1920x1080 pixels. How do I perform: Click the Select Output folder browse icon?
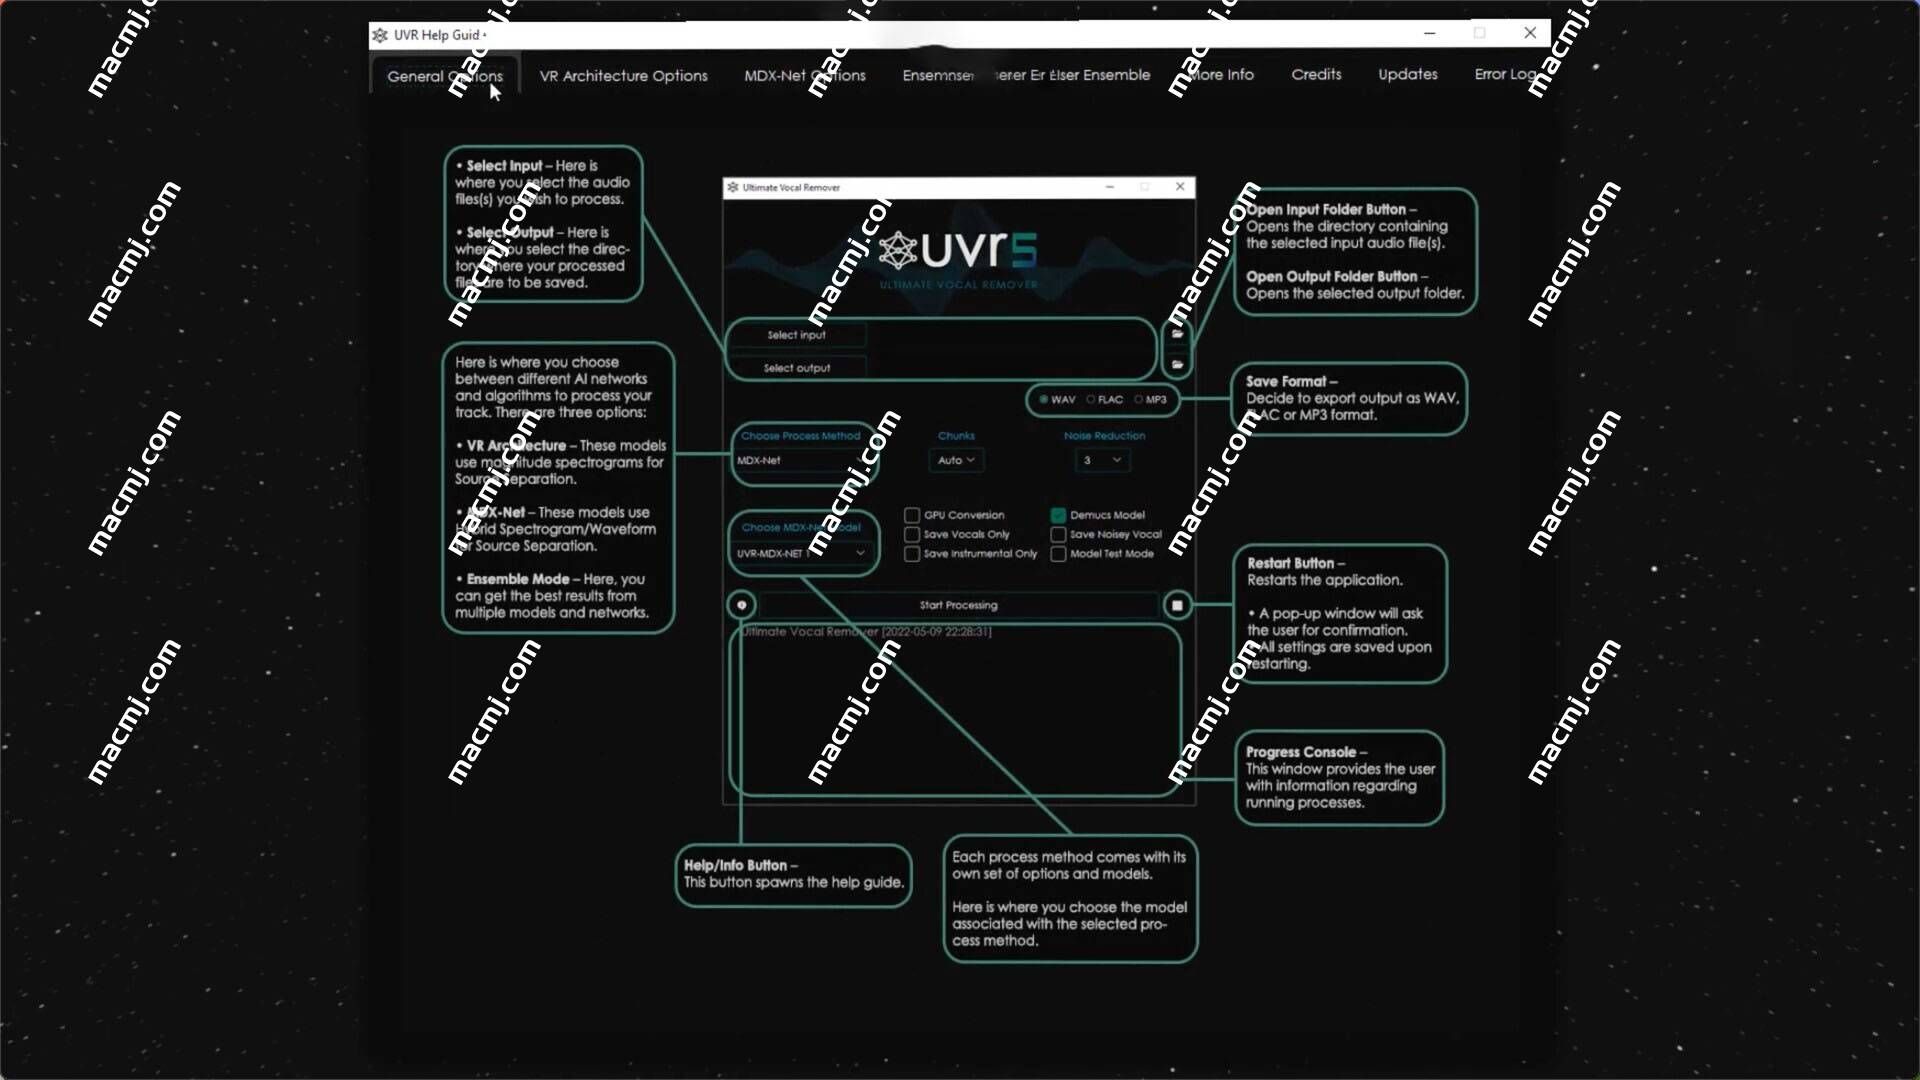tap(1178, 367)
